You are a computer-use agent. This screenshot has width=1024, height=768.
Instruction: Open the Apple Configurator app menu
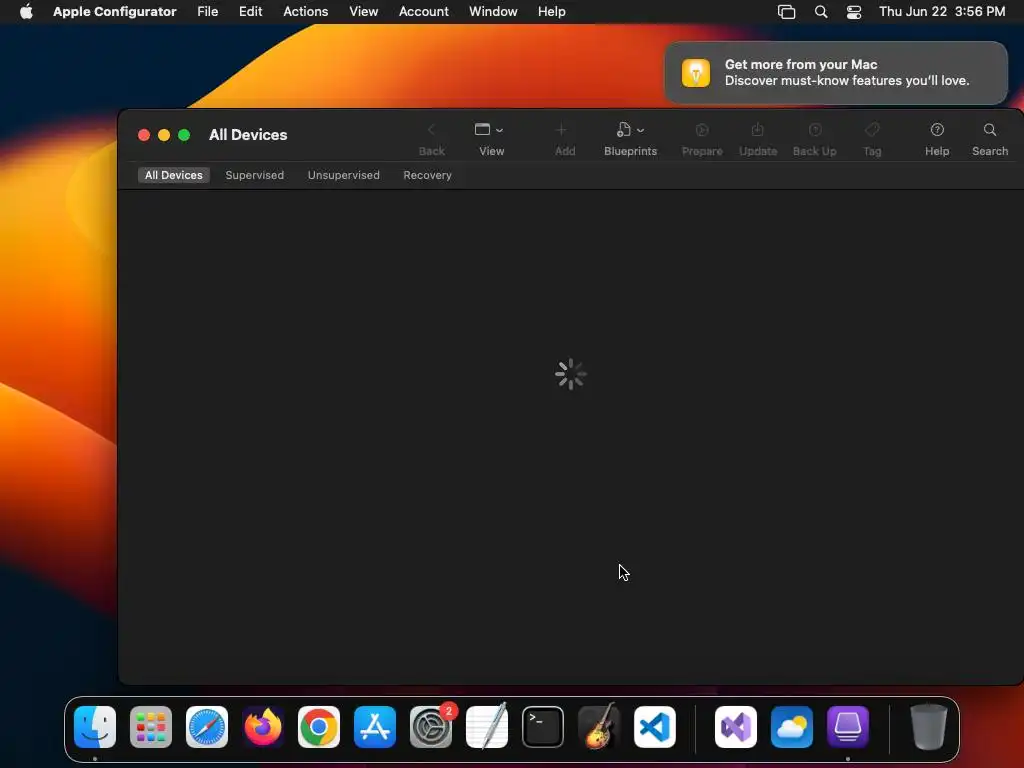coord(114,11)
